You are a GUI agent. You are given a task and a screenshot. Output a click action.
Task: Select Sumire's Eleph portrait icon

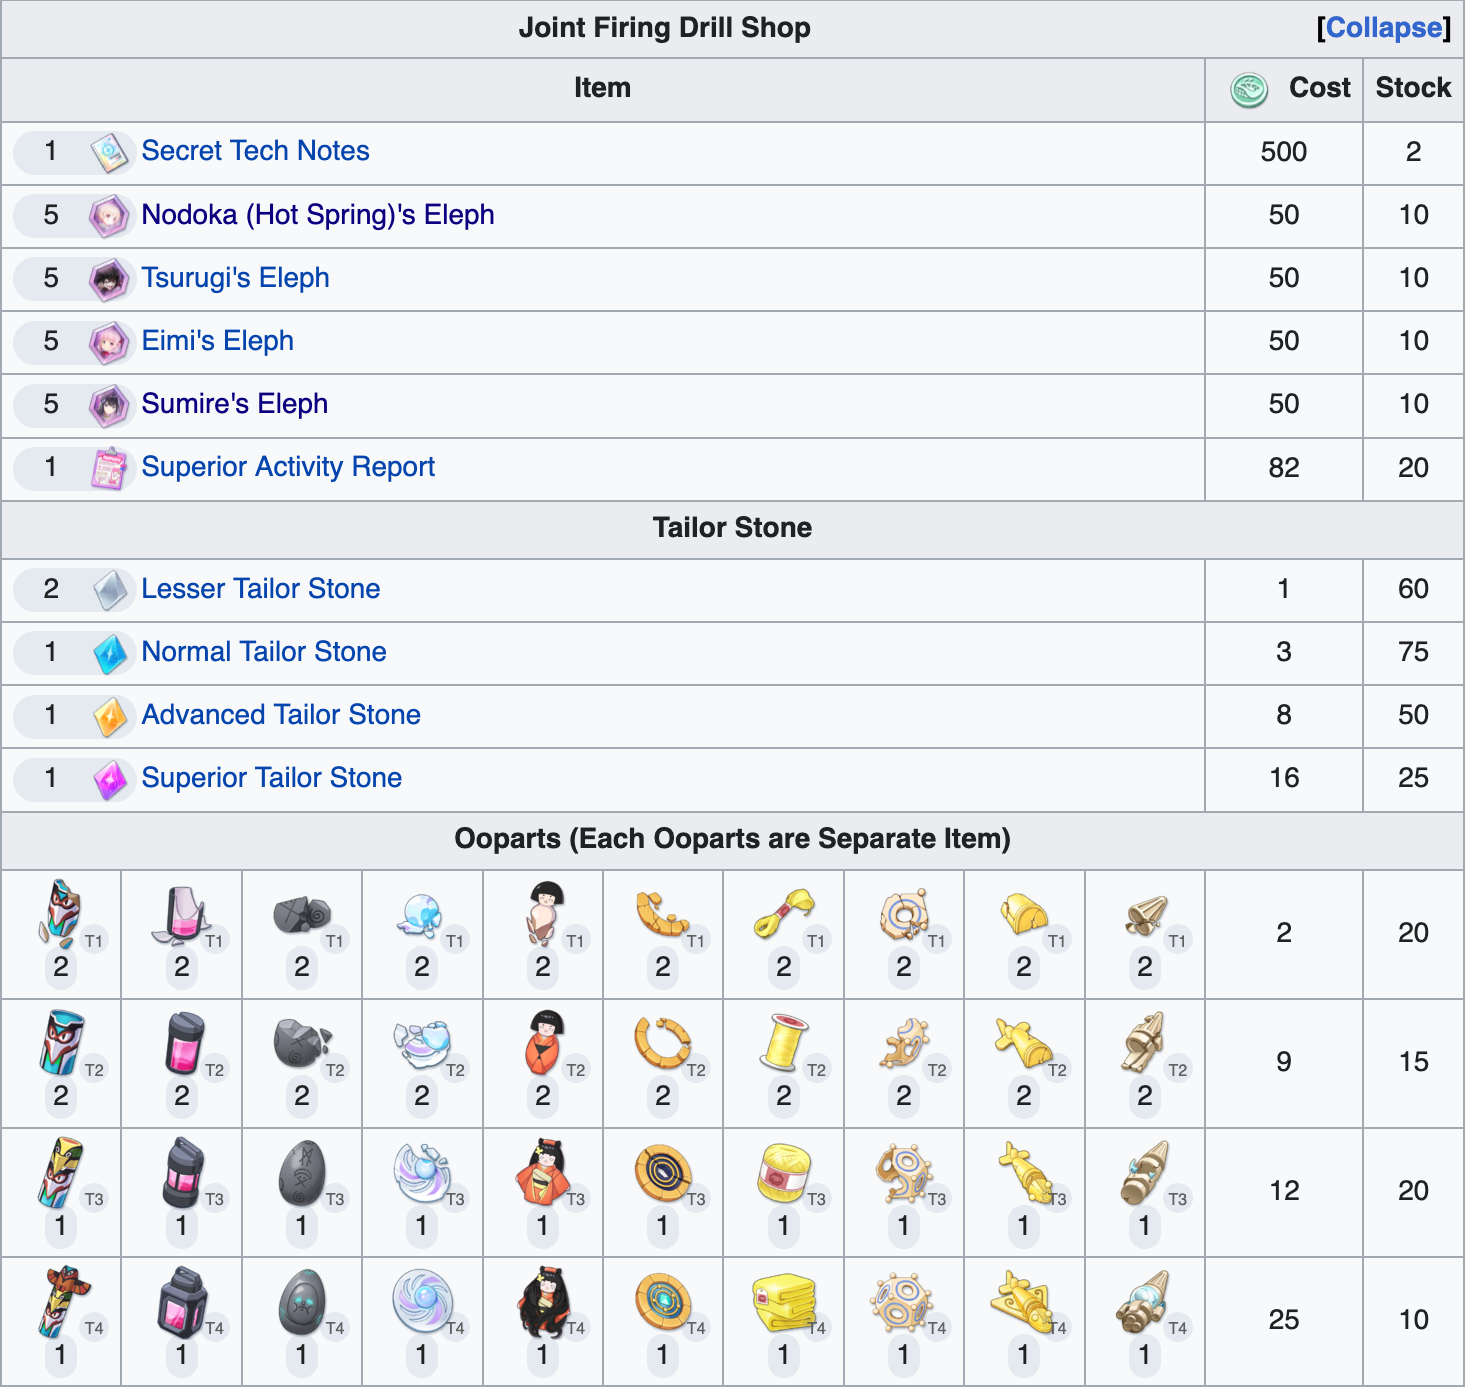pos(109,405)
